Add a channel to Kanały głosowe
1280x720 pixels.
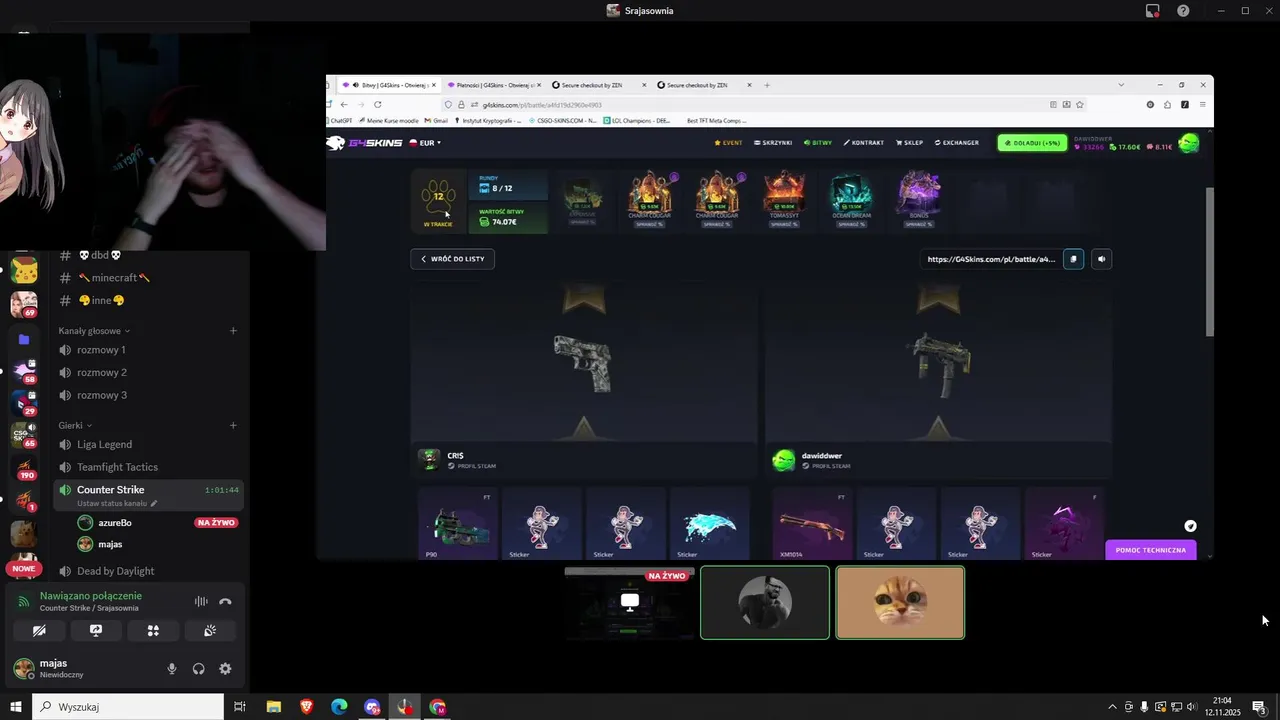(233, 331)
